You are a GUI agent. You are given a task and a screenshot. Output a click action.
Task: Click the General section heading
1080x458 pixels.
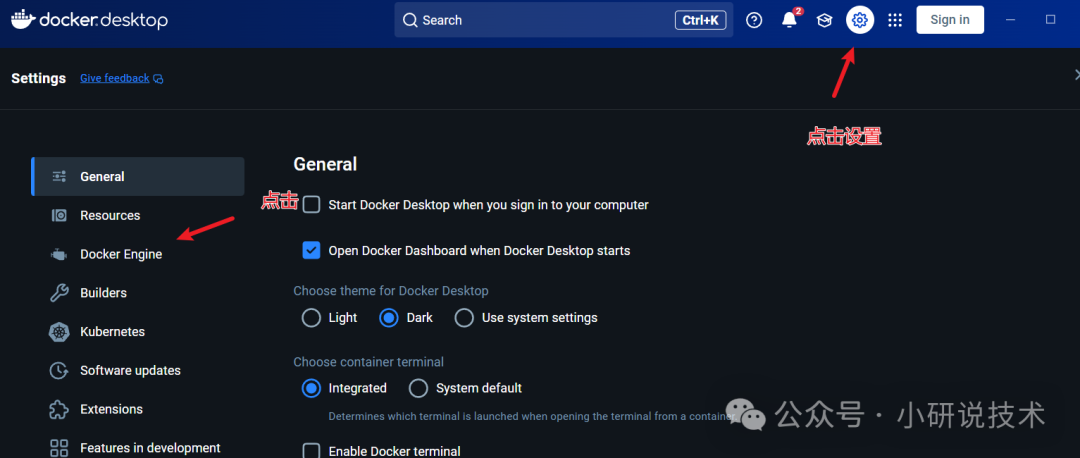pos(325,165)
